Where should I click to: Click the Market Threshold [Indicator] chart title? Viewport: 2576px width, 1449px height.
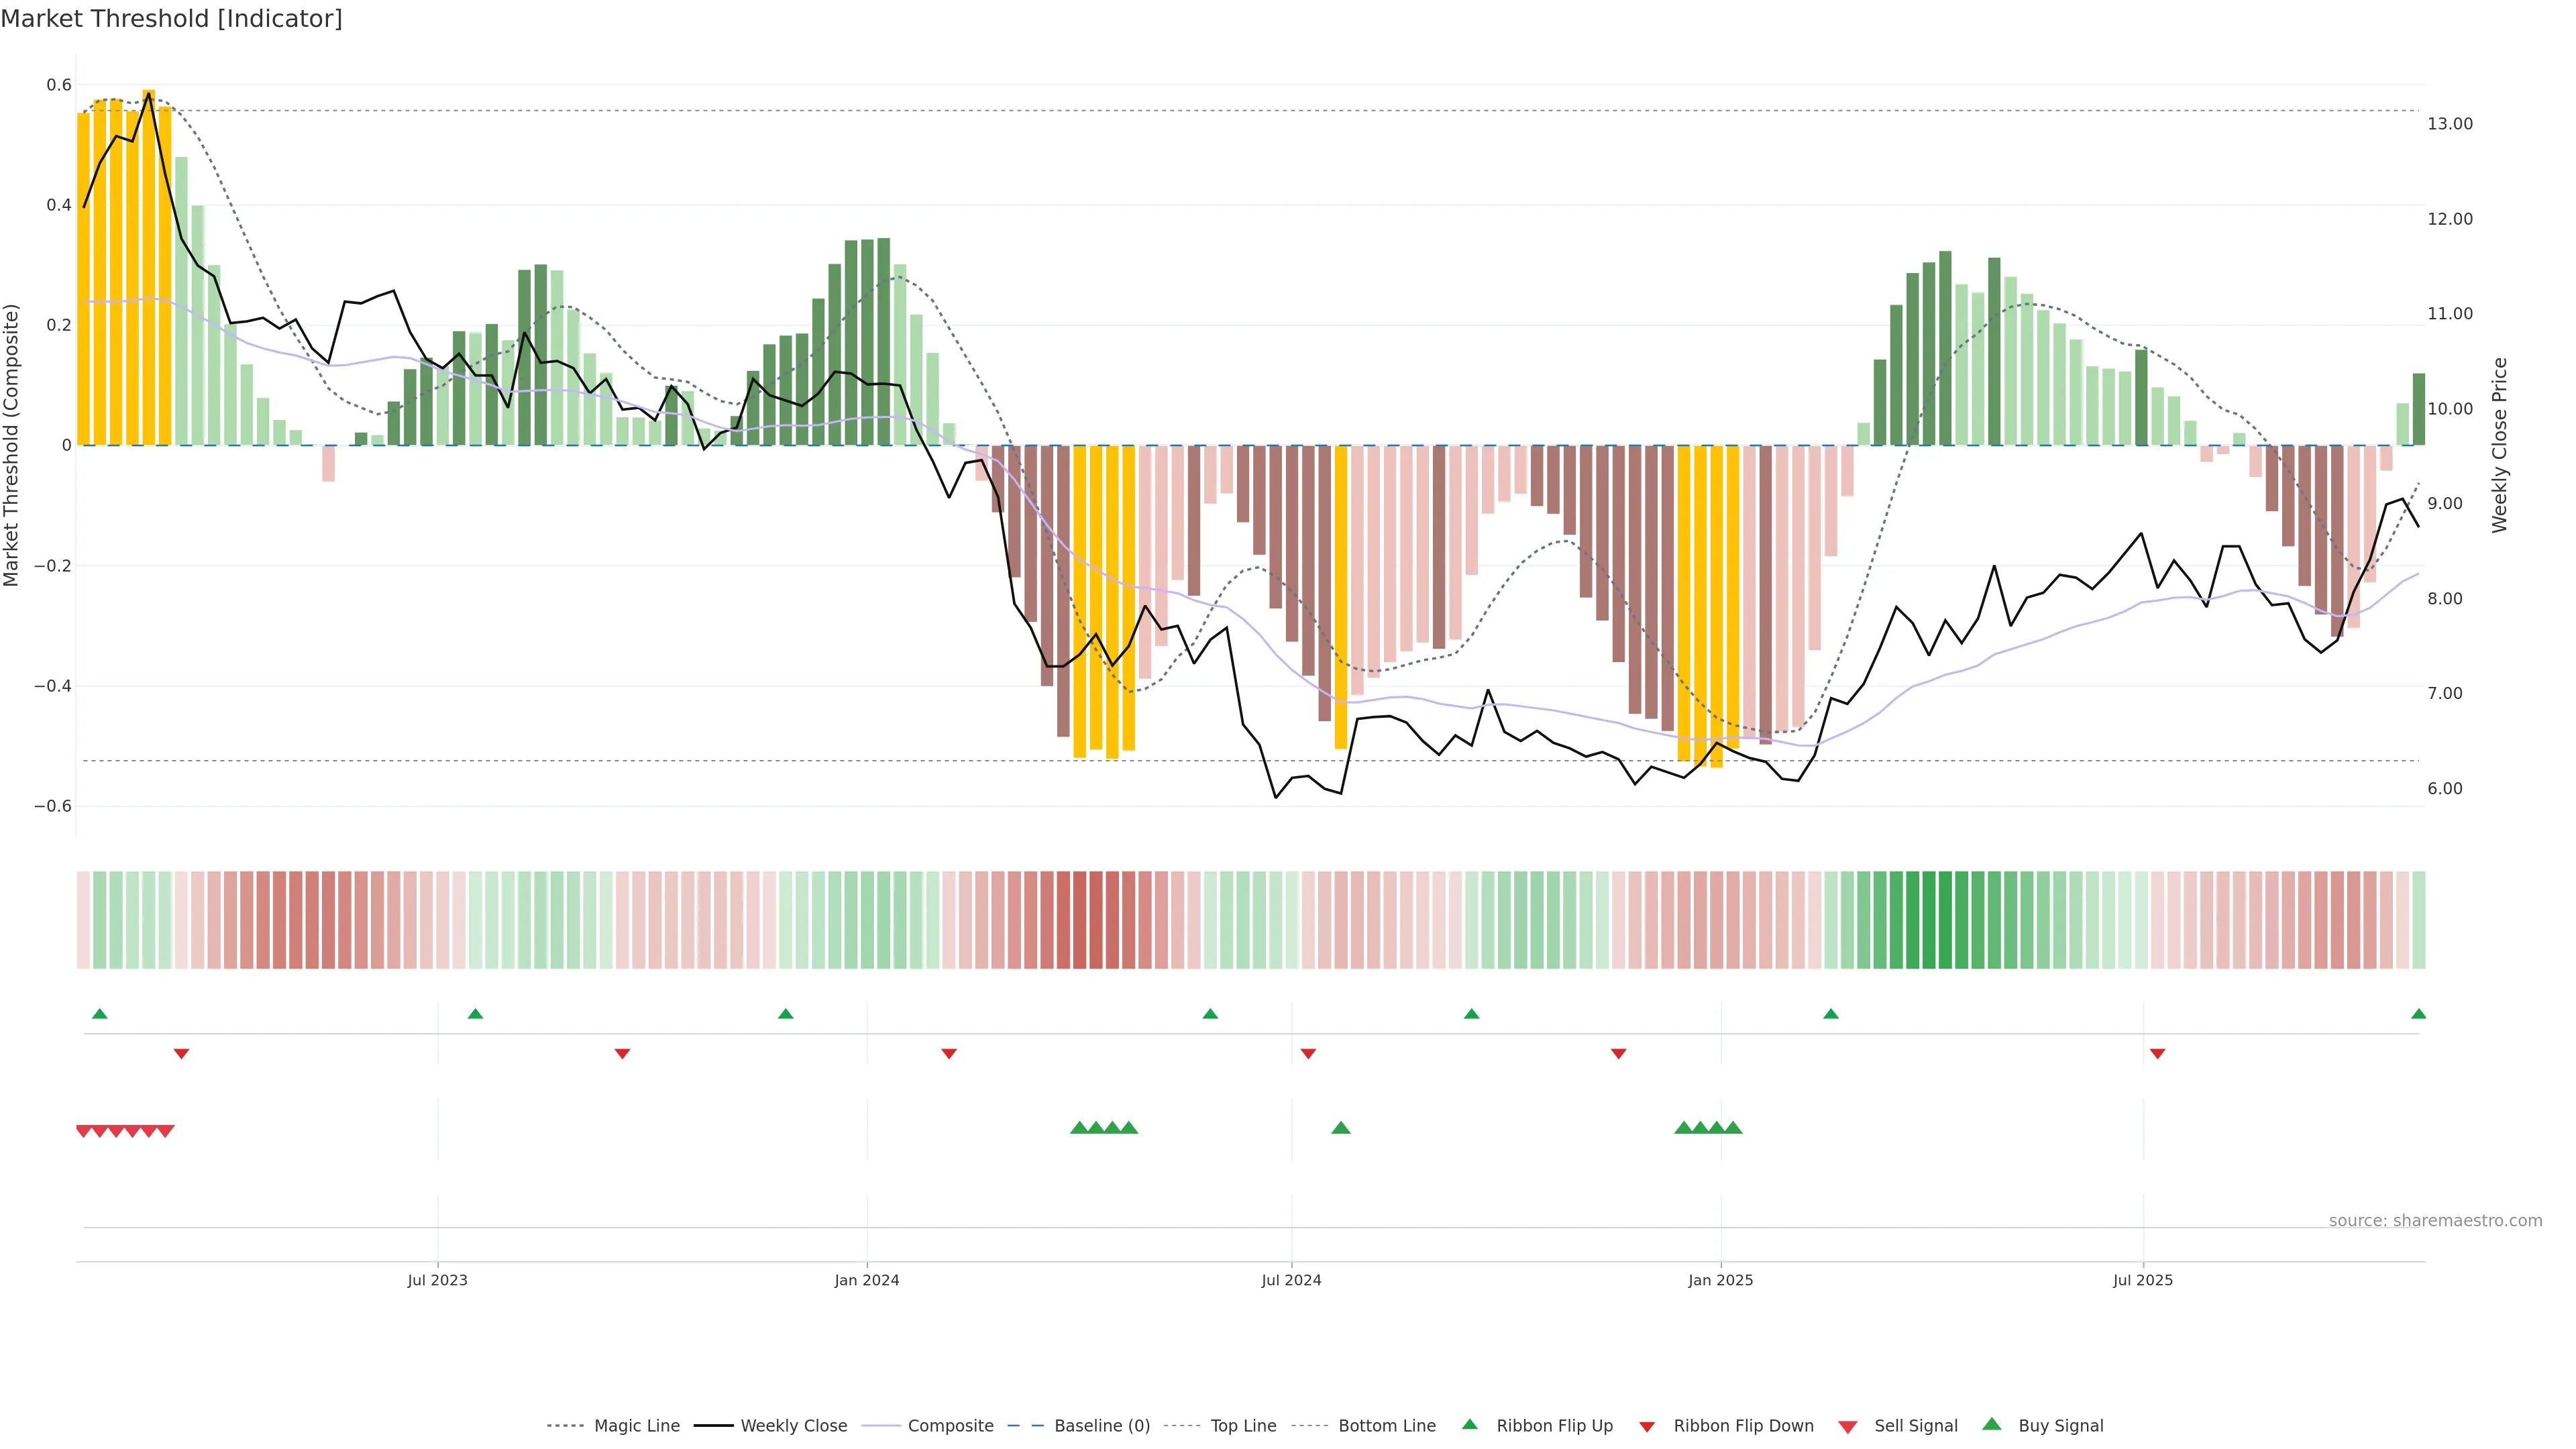[171, 19]
